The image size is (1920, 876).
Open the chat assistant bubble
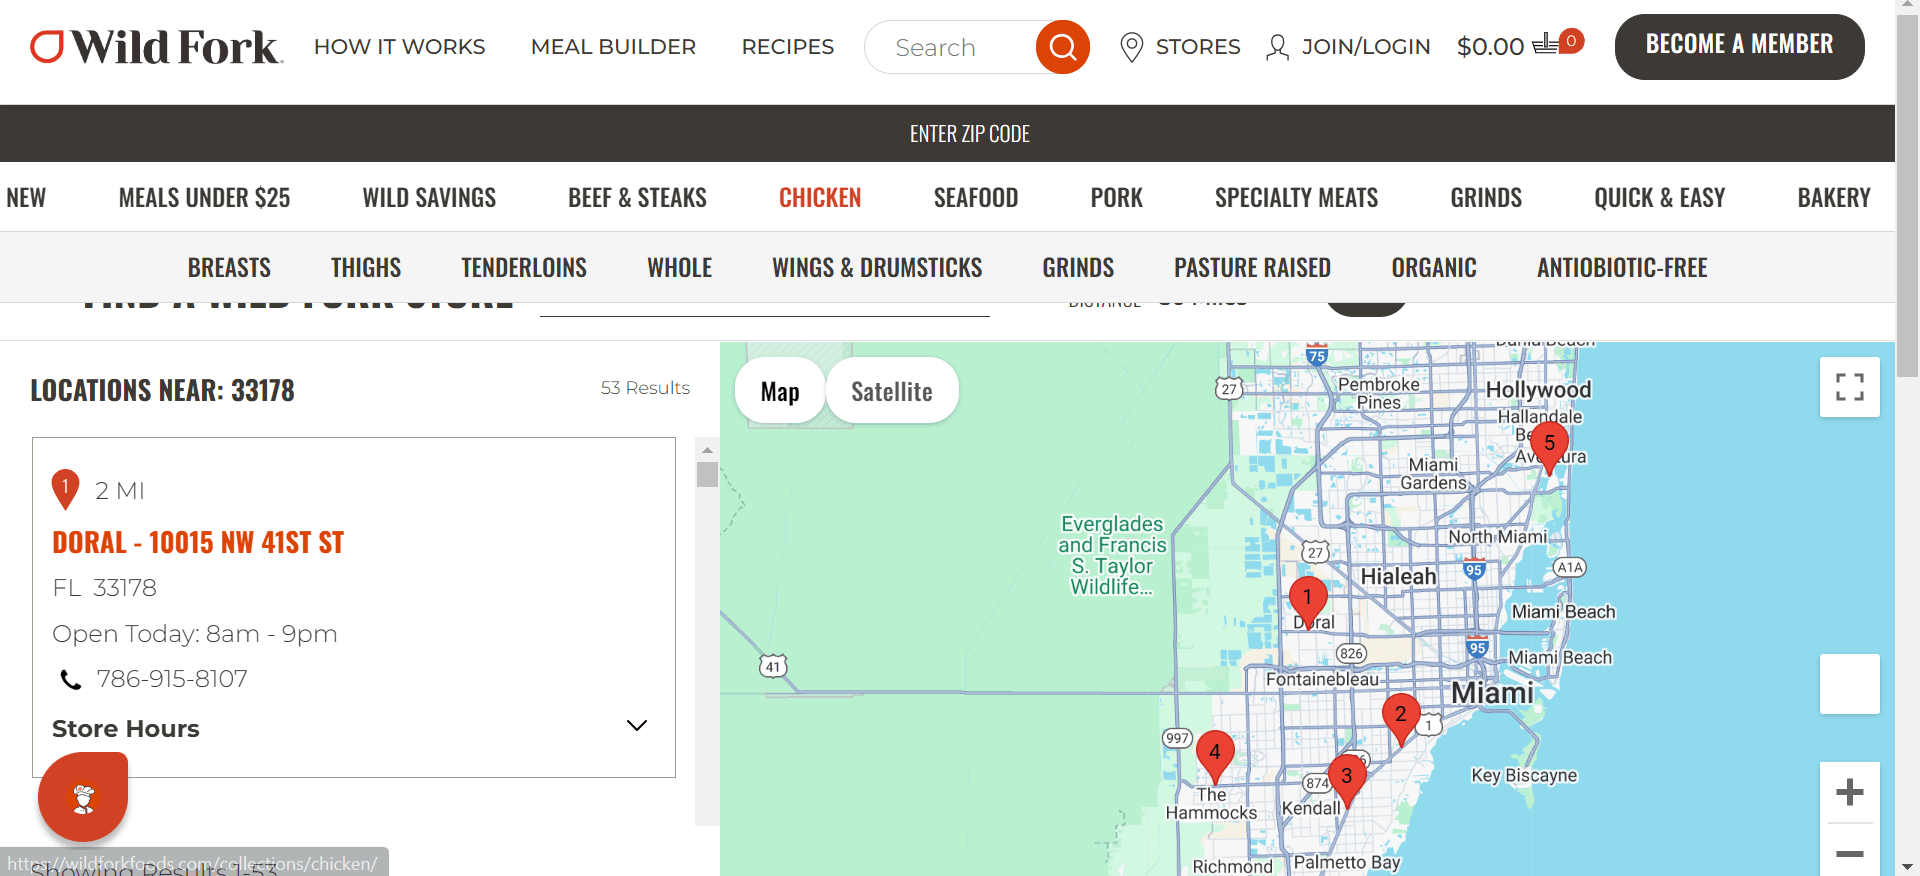[83, 797]
